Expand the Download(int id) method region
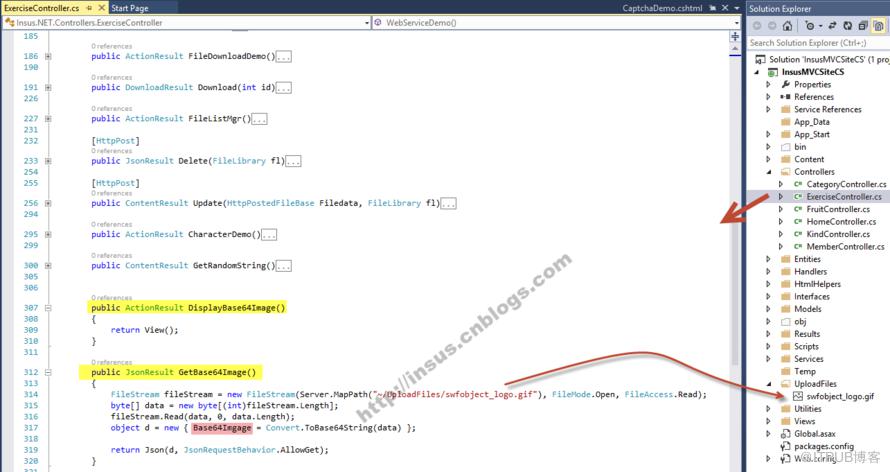Image resolution: width=890 pixels, height=472 pixels. [48, 87]
